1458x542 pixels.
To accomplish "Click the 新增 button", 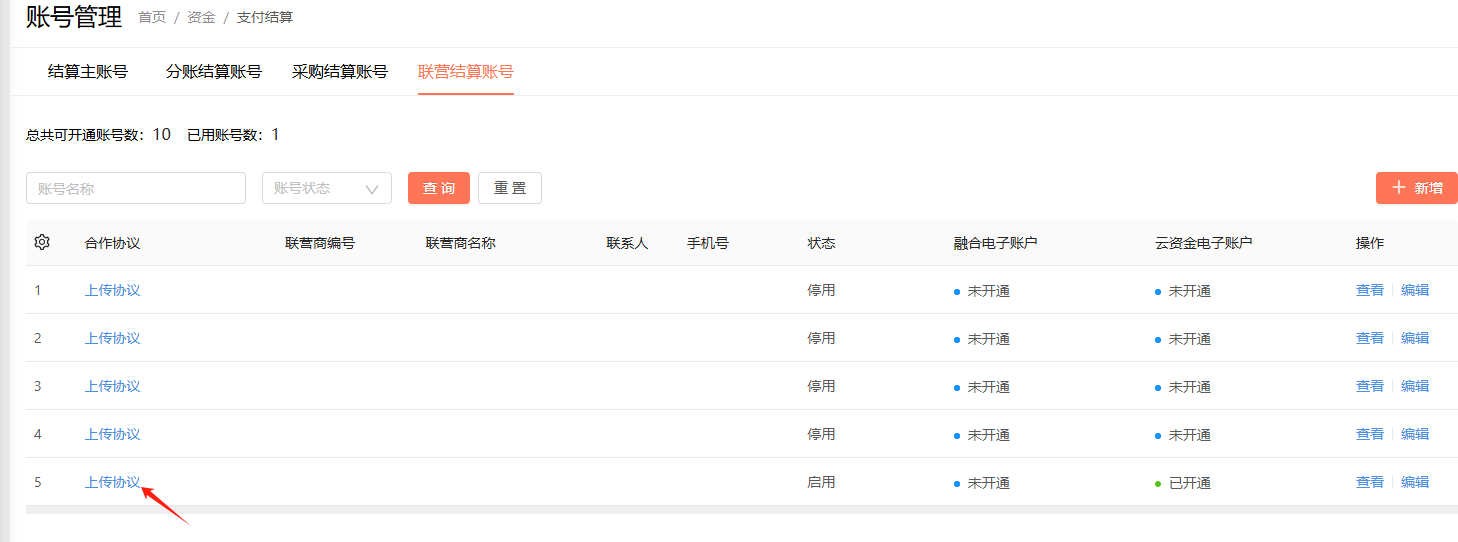I will [x=1417, y=188].
